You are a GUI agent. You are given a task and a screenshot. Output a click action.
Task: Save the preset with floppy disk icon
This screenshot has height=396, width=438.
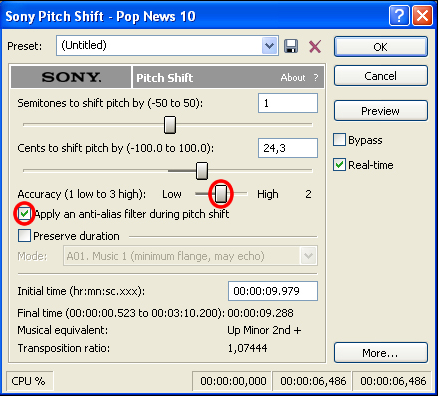pyautogui.click(x=291, y=46)
